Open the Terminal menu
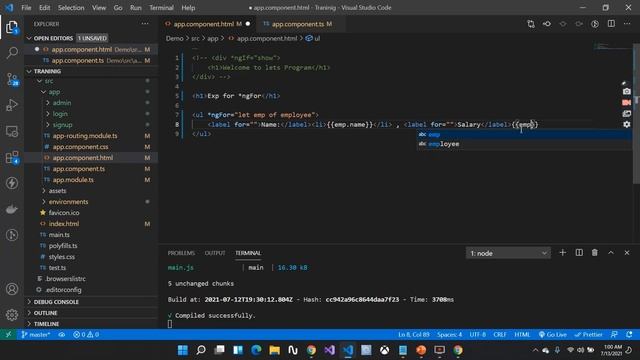The width and height of the screenshot is (640, 360). (x=161, y=7)
